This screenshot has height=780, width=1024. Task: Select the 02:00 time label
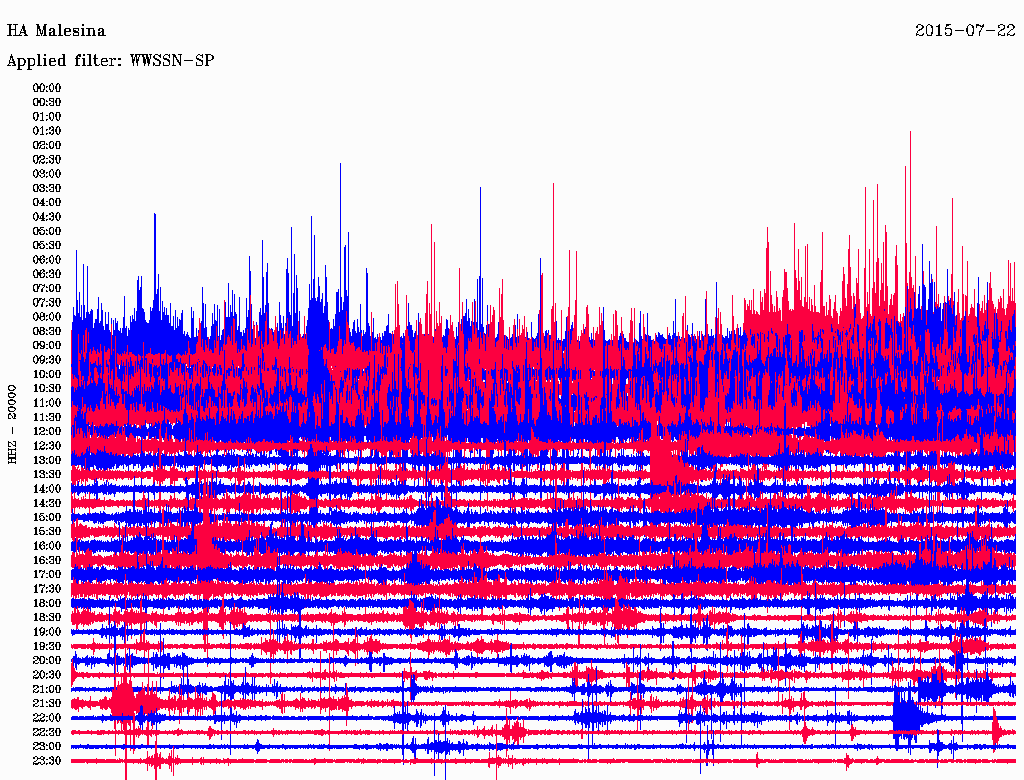tap(47, 146)
